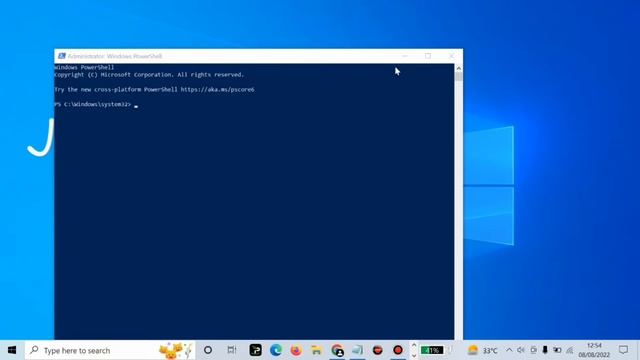This screenshot has width=640, height=360.
Task: Open the Windows Start menu
Action: [11, 350]
